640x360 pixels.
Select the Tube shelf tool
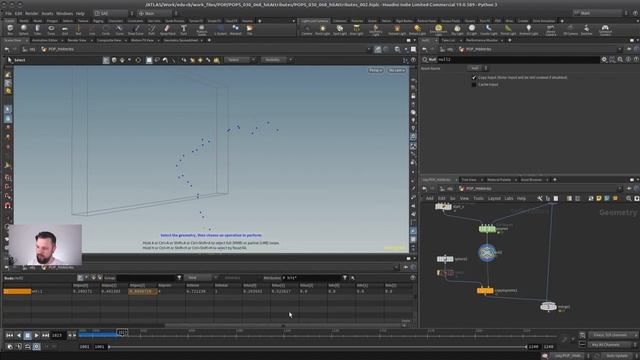click(x=37, y=29)
